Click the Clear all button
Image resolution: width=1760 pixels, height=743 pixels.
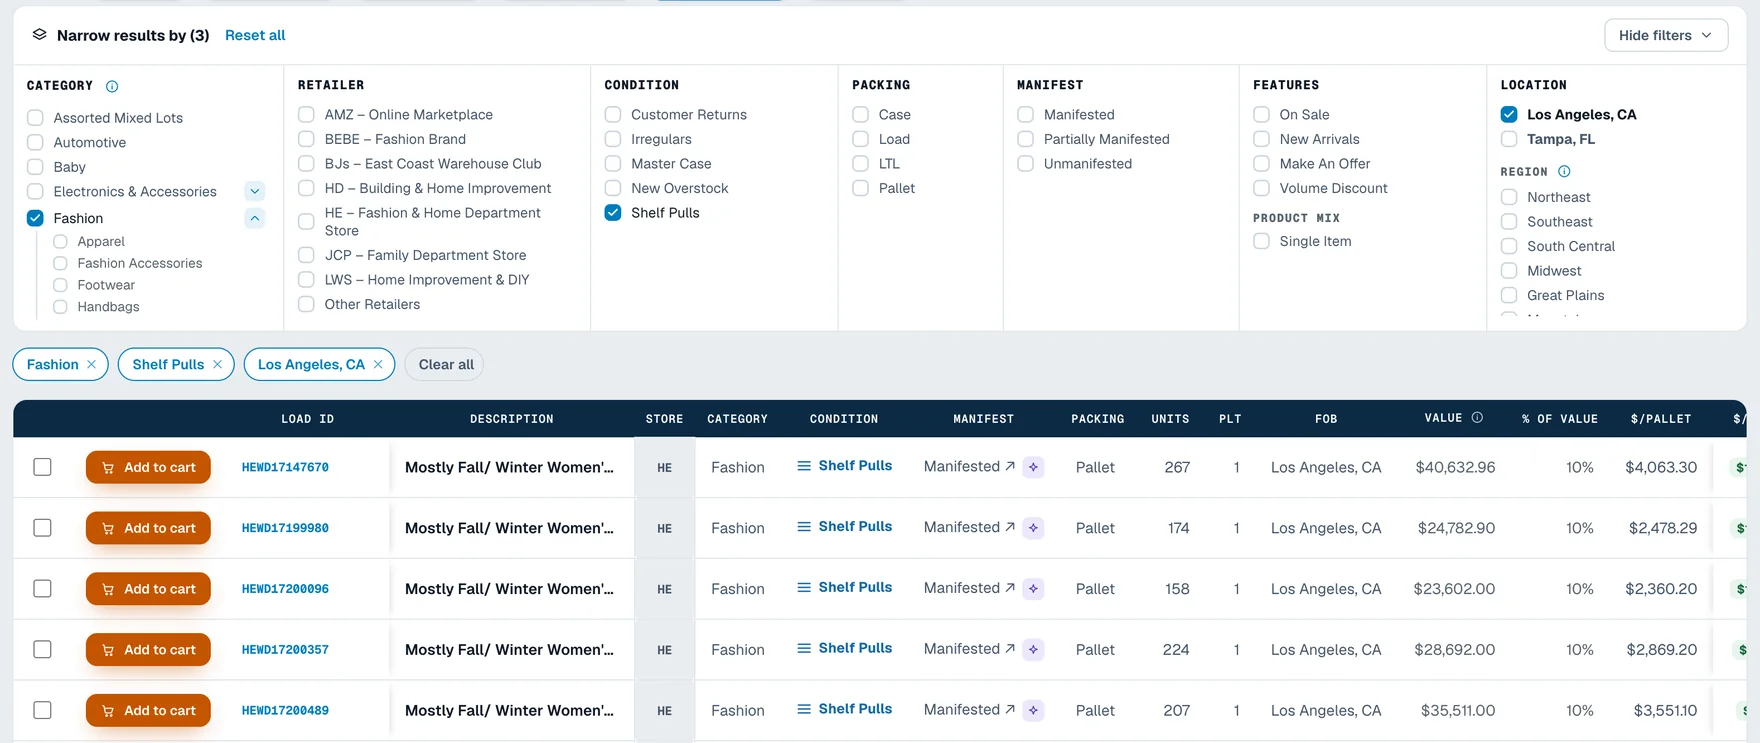446,365
